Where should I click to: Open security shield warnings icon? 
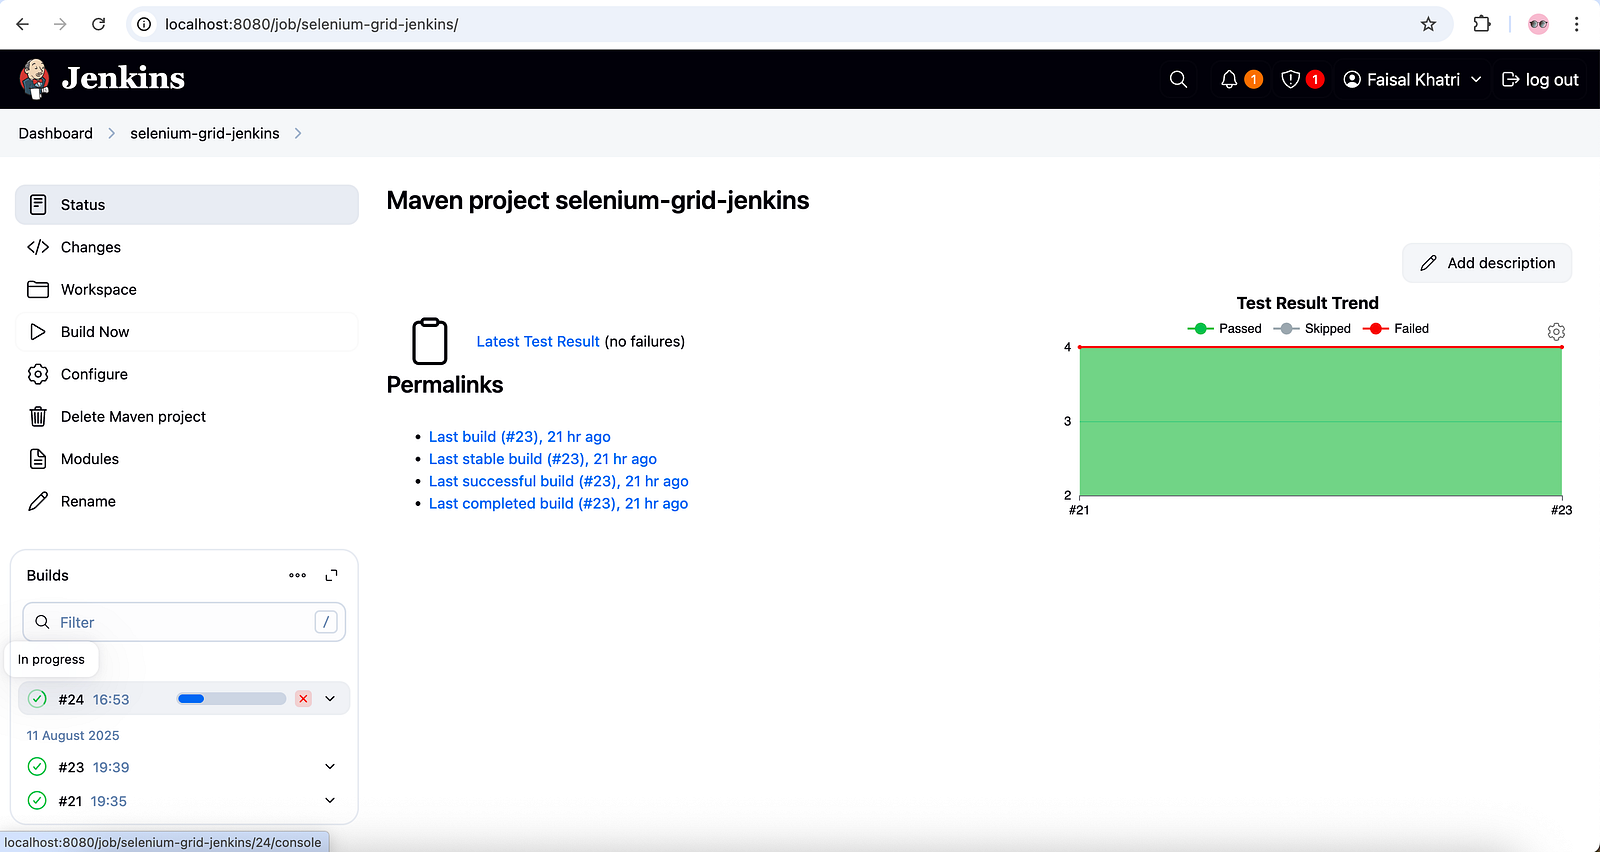tap(1291, 79)
